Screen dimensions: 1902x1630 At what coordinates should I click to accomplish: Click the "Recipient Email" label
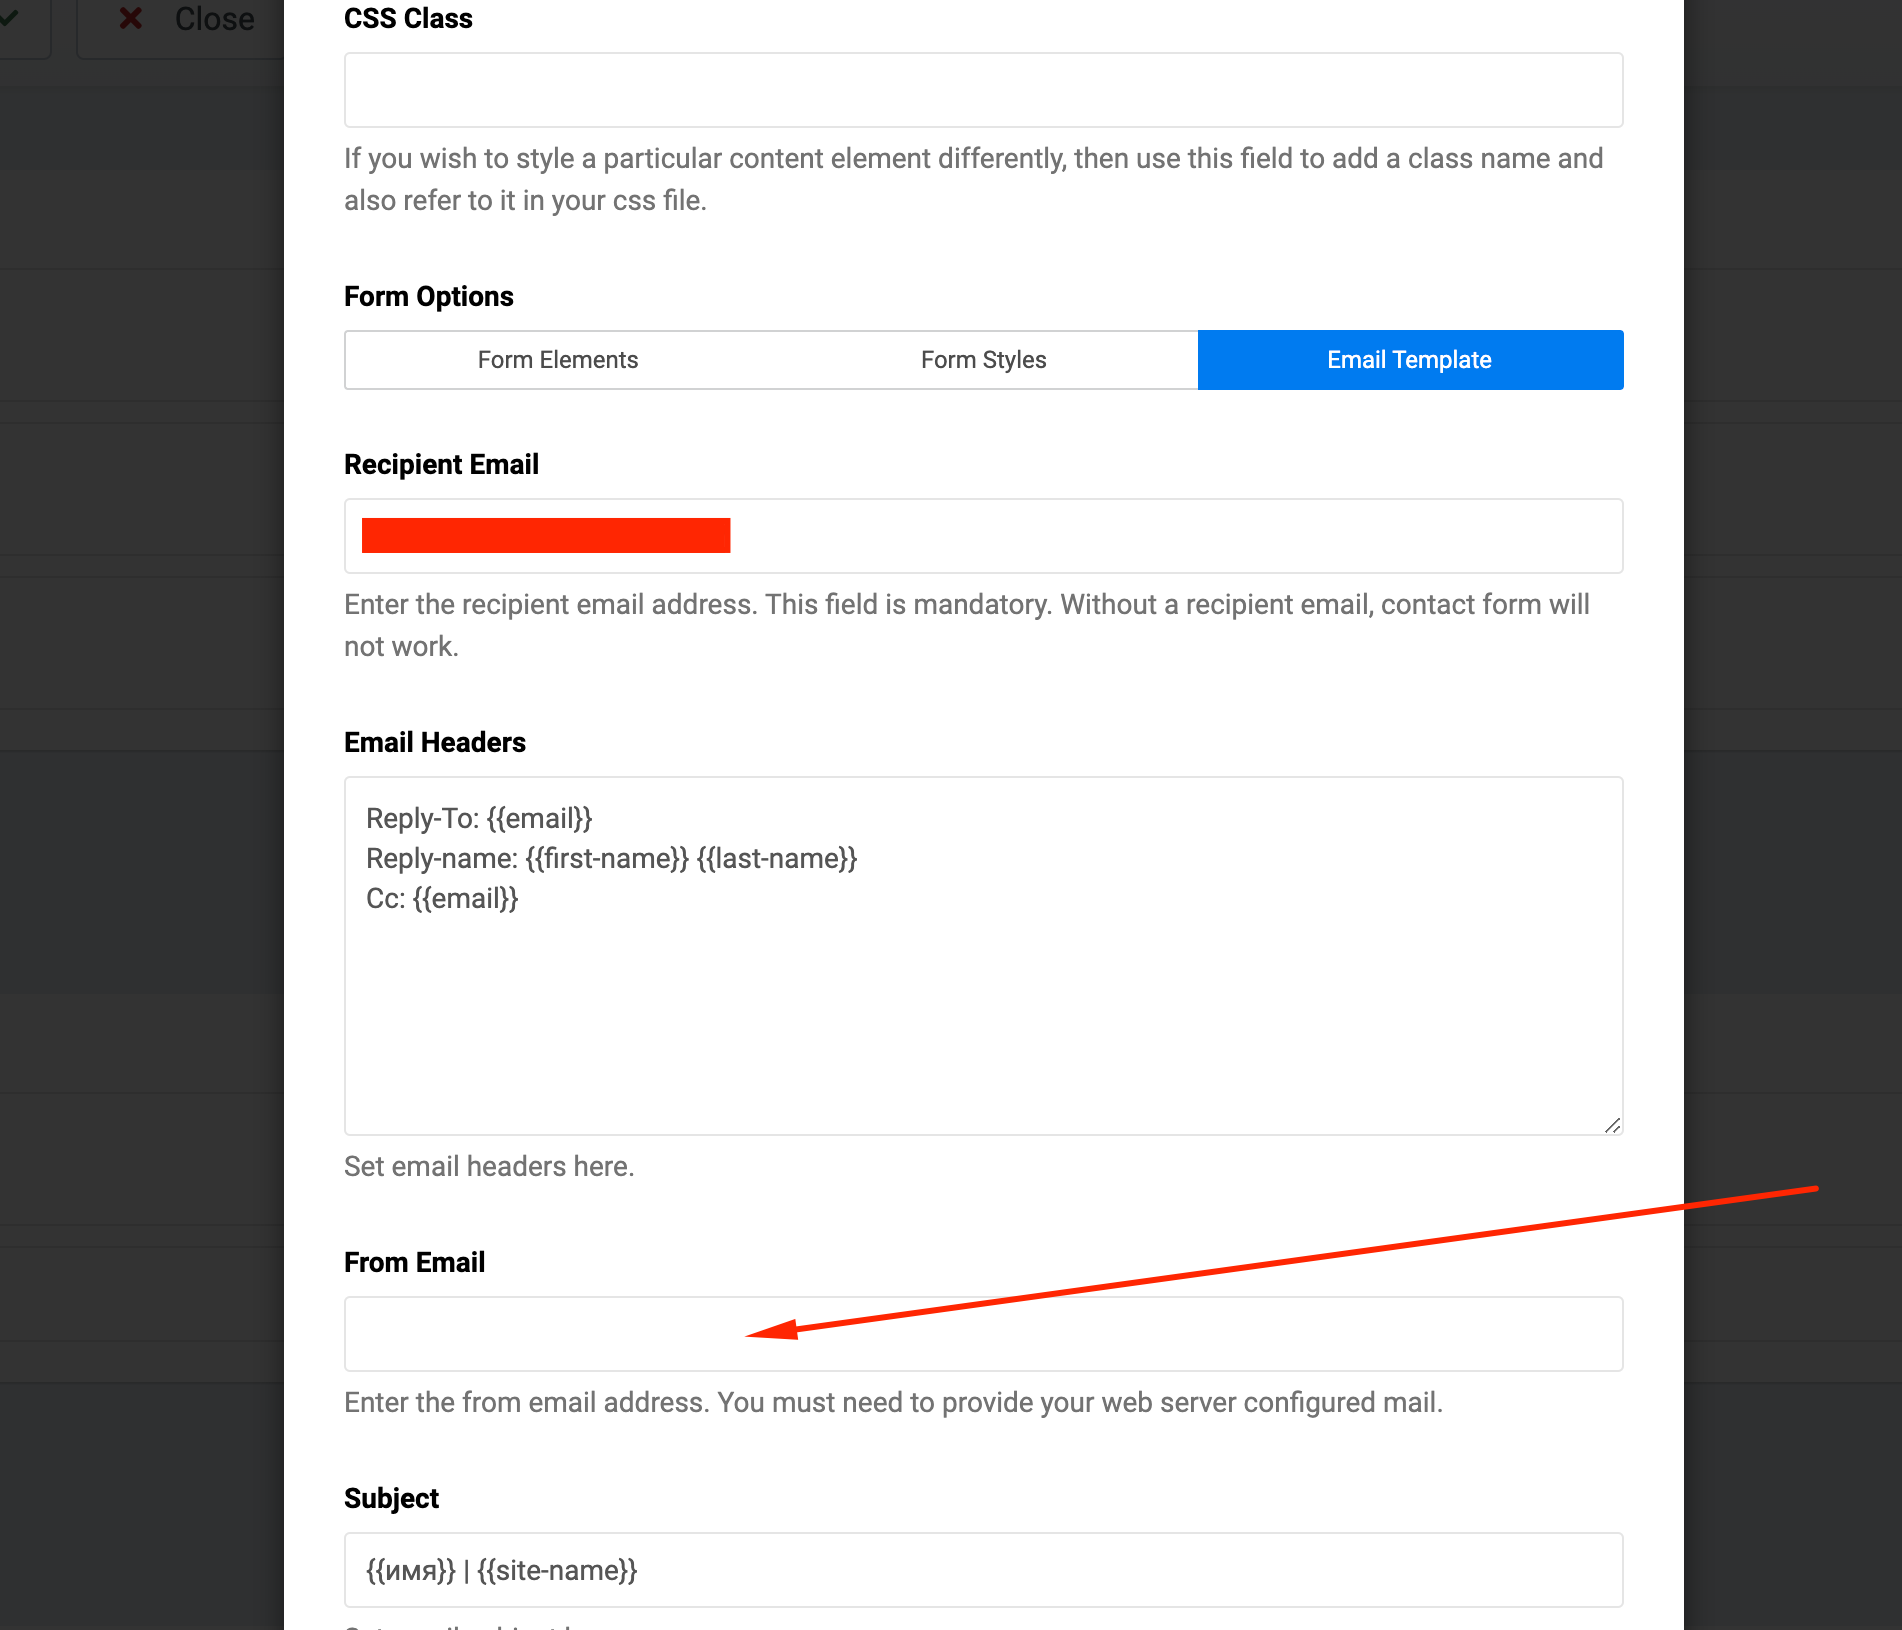(x=441, y=465)
